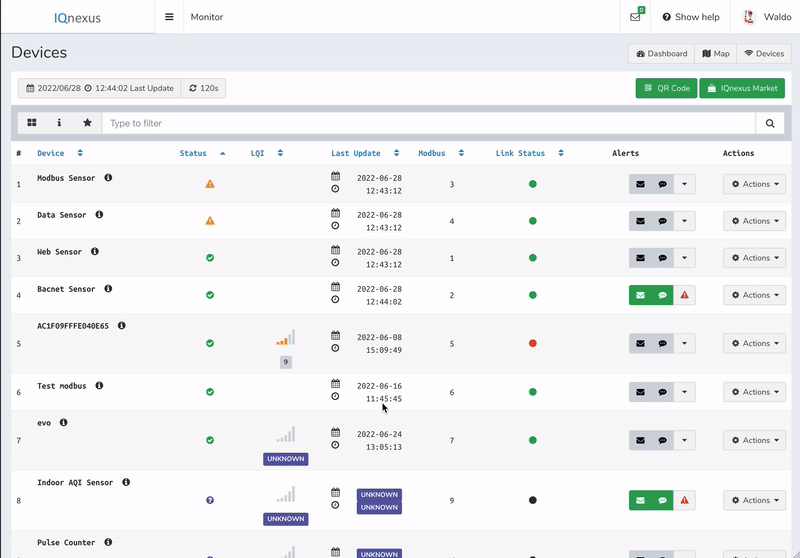Toggle email alert for Data Sensor
This screenshot has height=558, width=800.
640,221
